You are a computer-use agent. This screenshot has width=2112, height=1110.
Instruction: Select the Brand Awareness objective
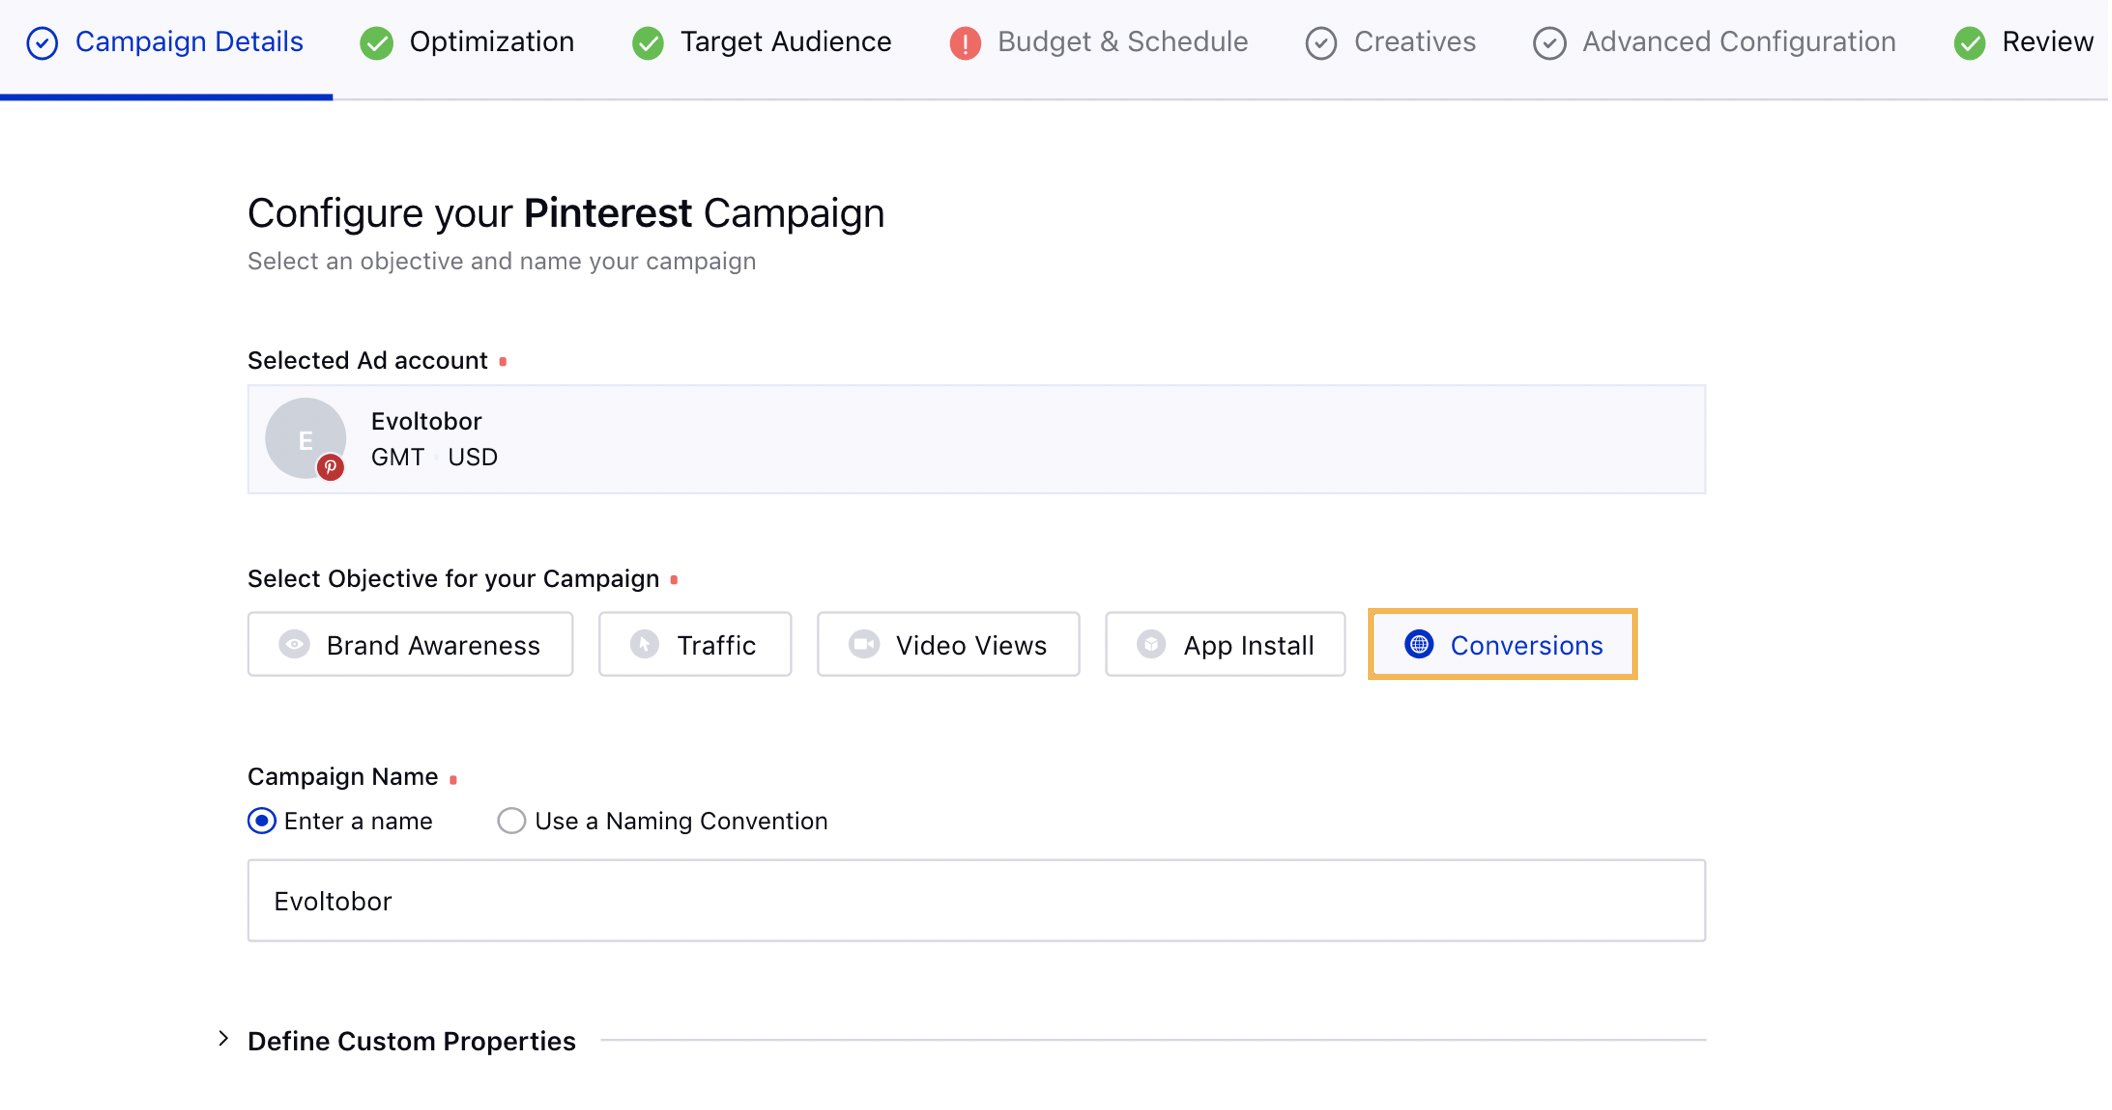pyautogui.click(x=410, y=645)
